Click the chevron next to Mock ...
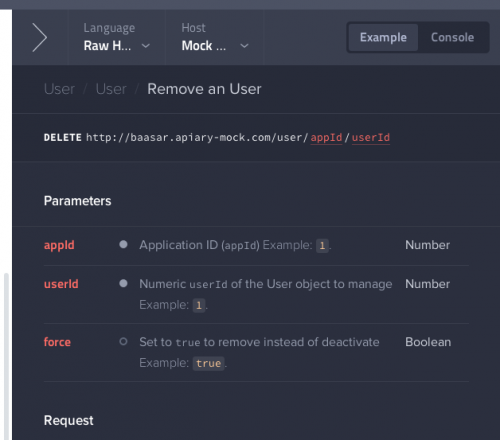 coord(244,46)
